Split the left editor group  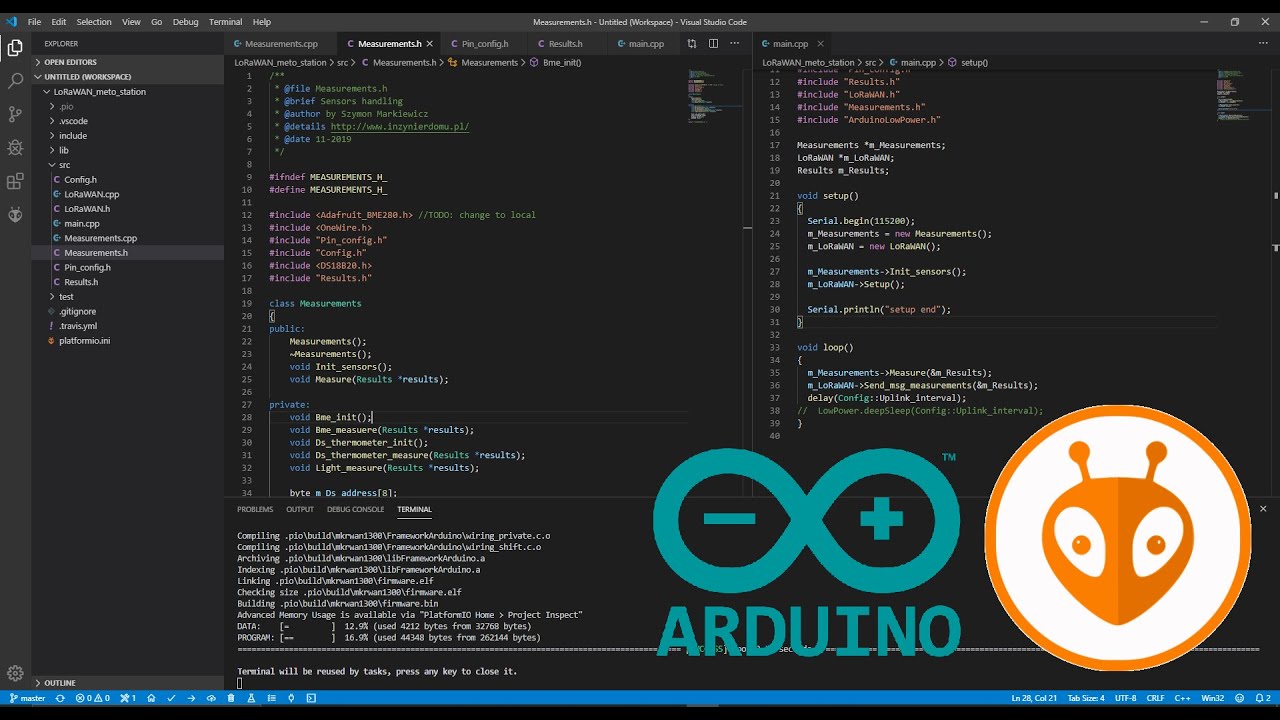(713, 43)
